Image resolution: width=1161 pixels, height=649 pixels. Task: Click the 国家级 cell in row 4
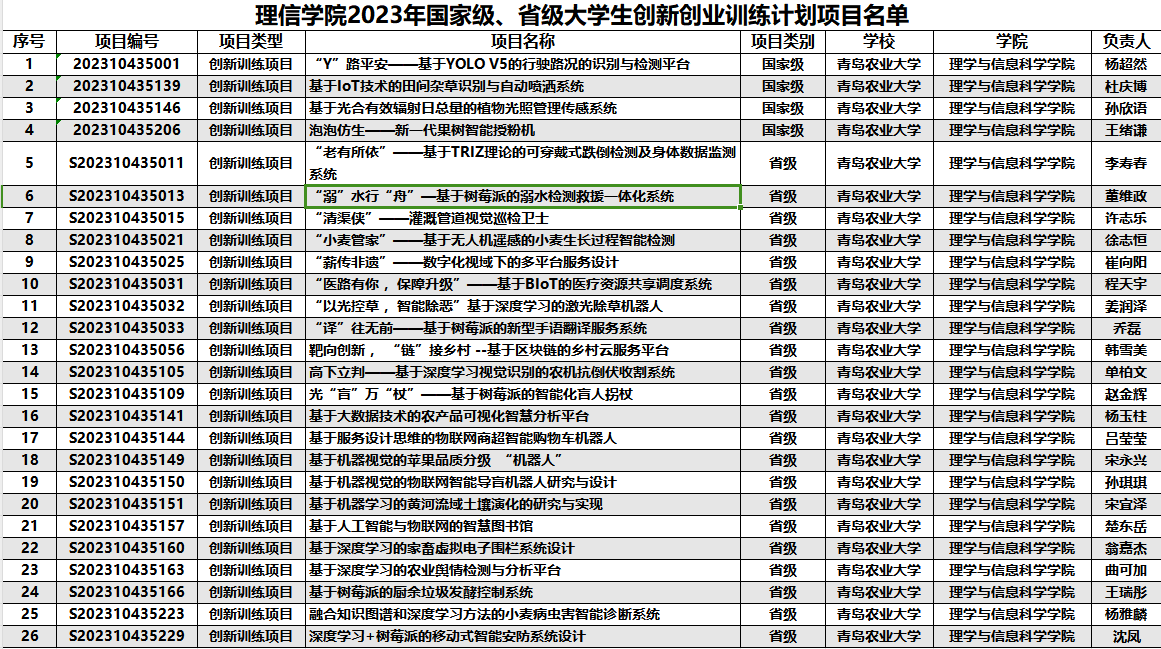click(782, 130)
